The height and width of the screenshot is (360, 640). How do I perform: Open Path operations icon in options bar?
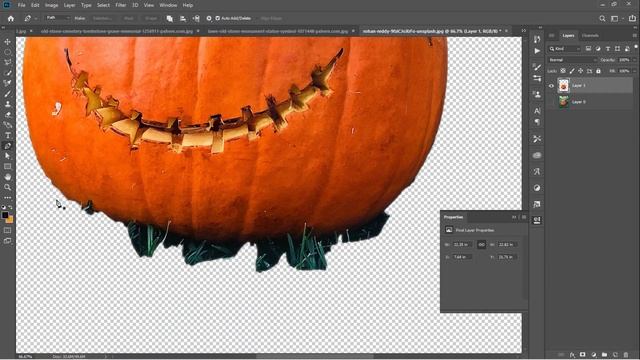169,18
